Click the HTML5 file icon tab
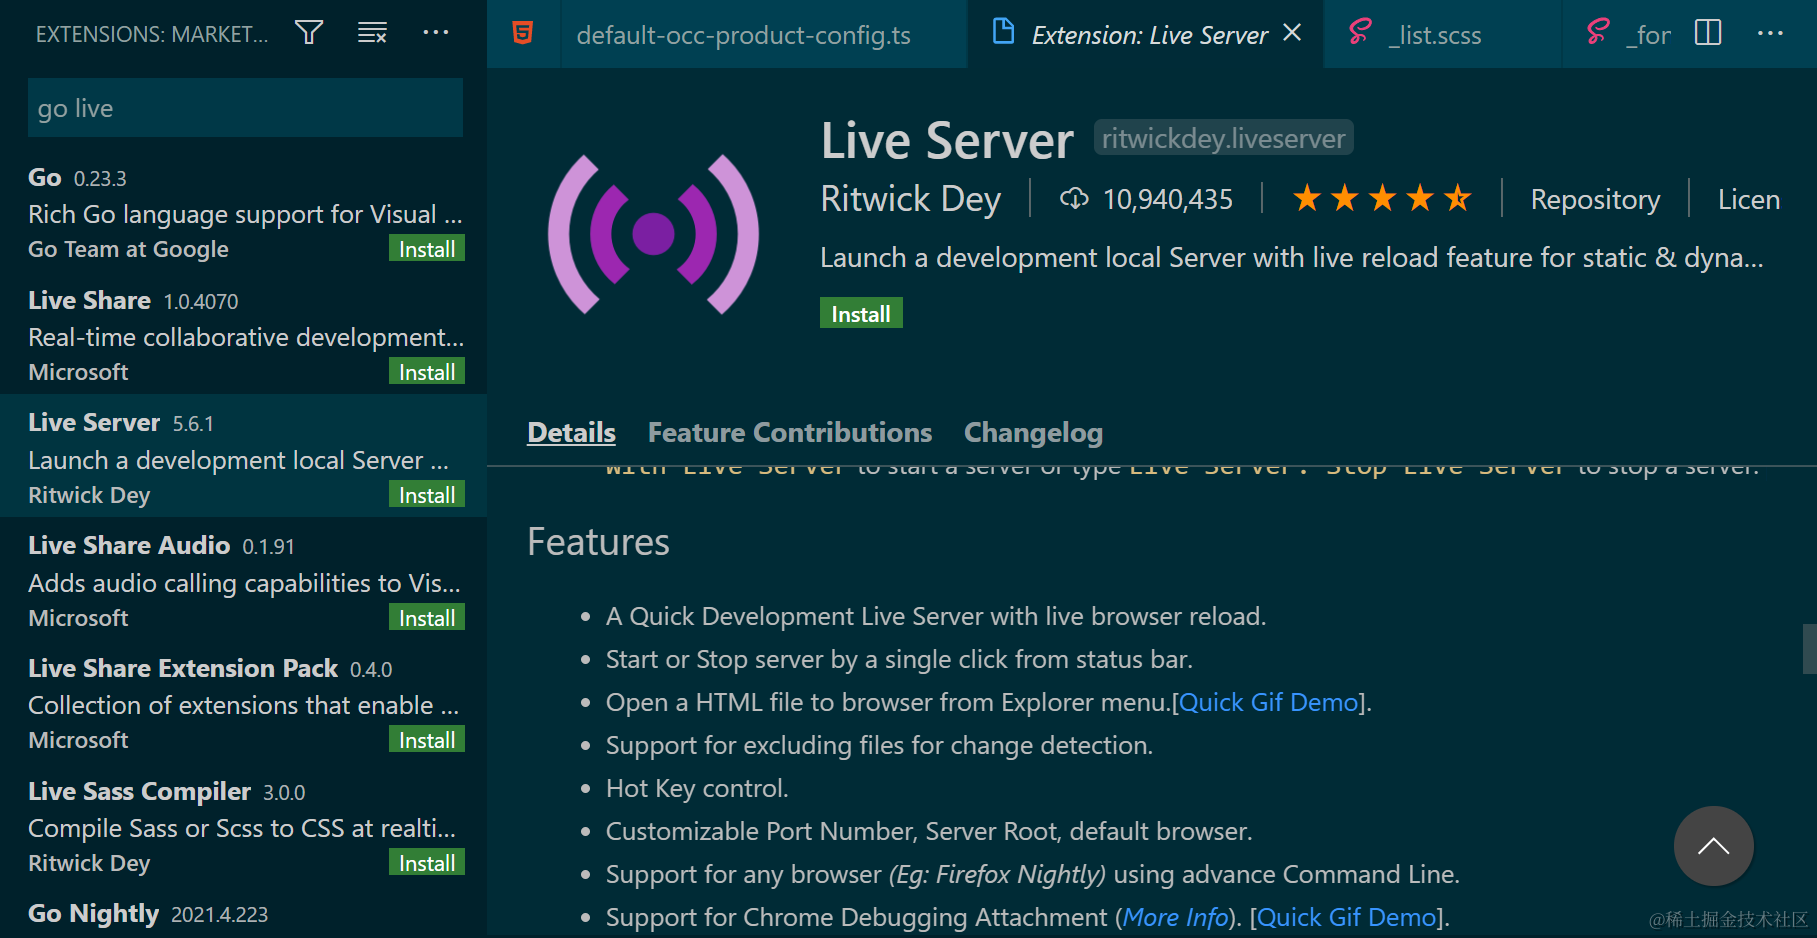Screen dimensions: 1817x938 522,34
